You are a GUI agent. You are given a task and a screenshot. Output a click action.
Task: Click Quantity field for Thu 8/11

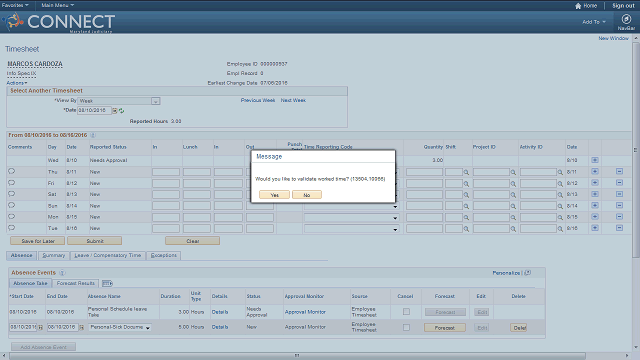tap(424, 172)
